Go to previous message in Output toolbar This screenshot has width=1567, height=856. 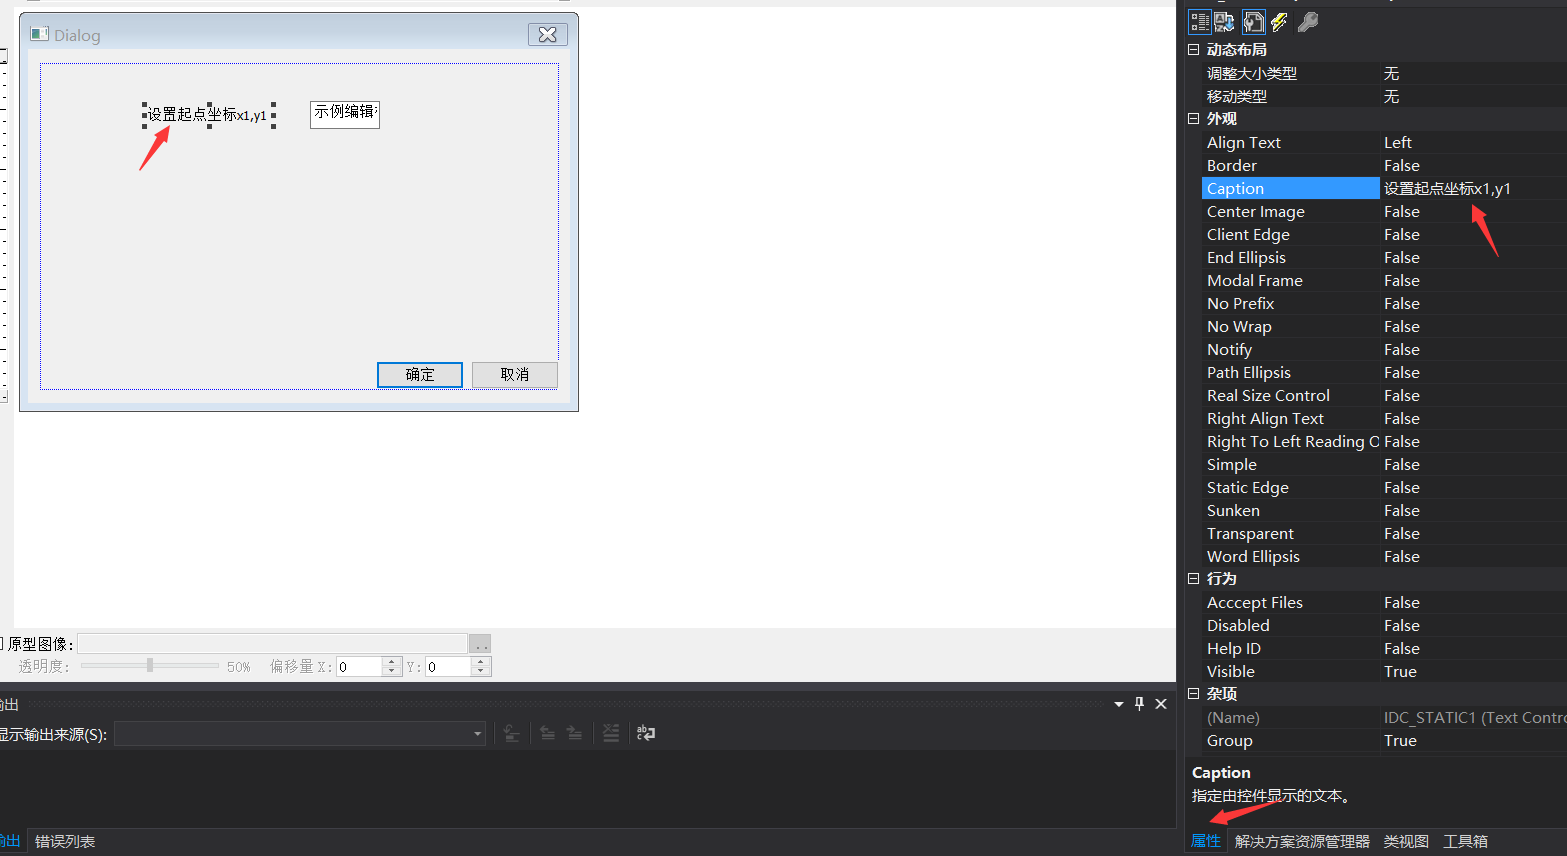pyautogui.click(x=547, y=733)
